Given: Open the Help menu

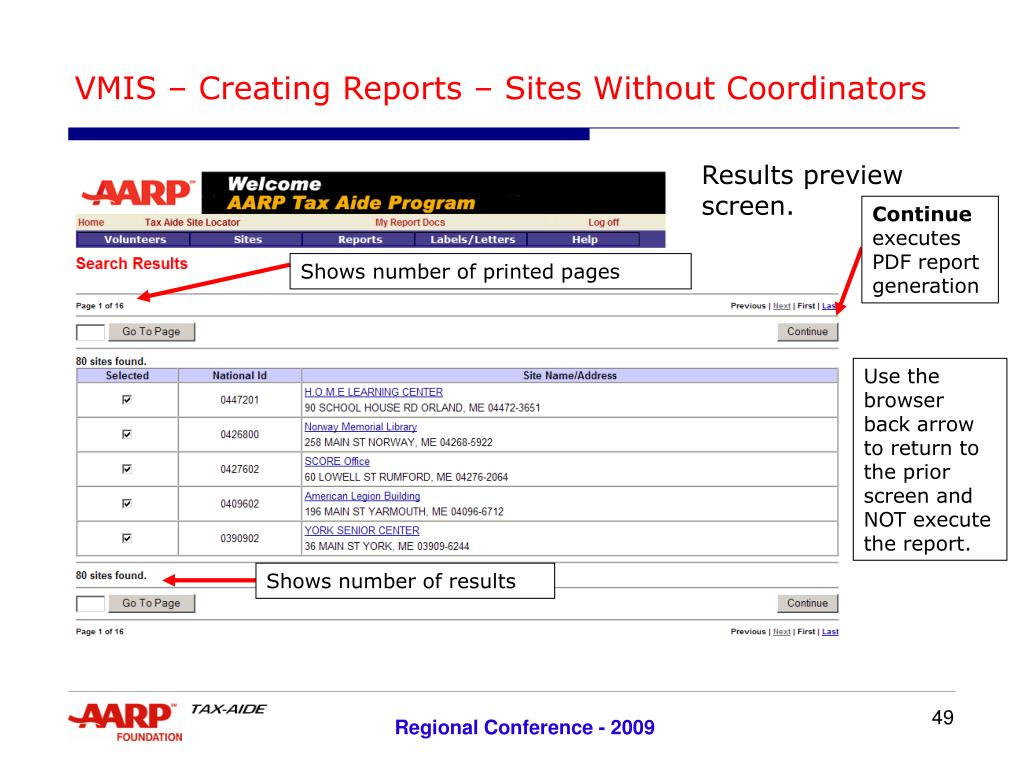Looking at the screenshot, I should 584,240.
